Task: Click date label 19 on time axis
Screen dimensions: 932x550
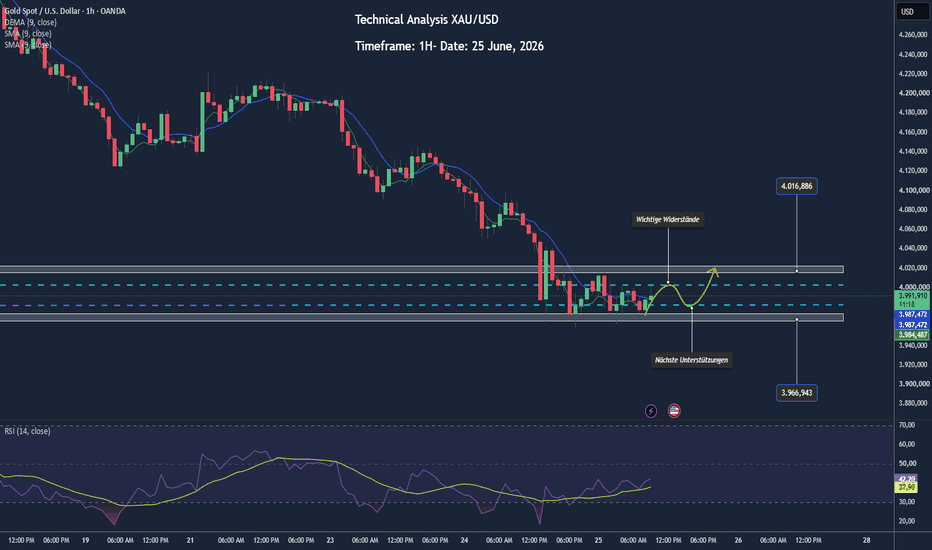Action: [86, 540]
